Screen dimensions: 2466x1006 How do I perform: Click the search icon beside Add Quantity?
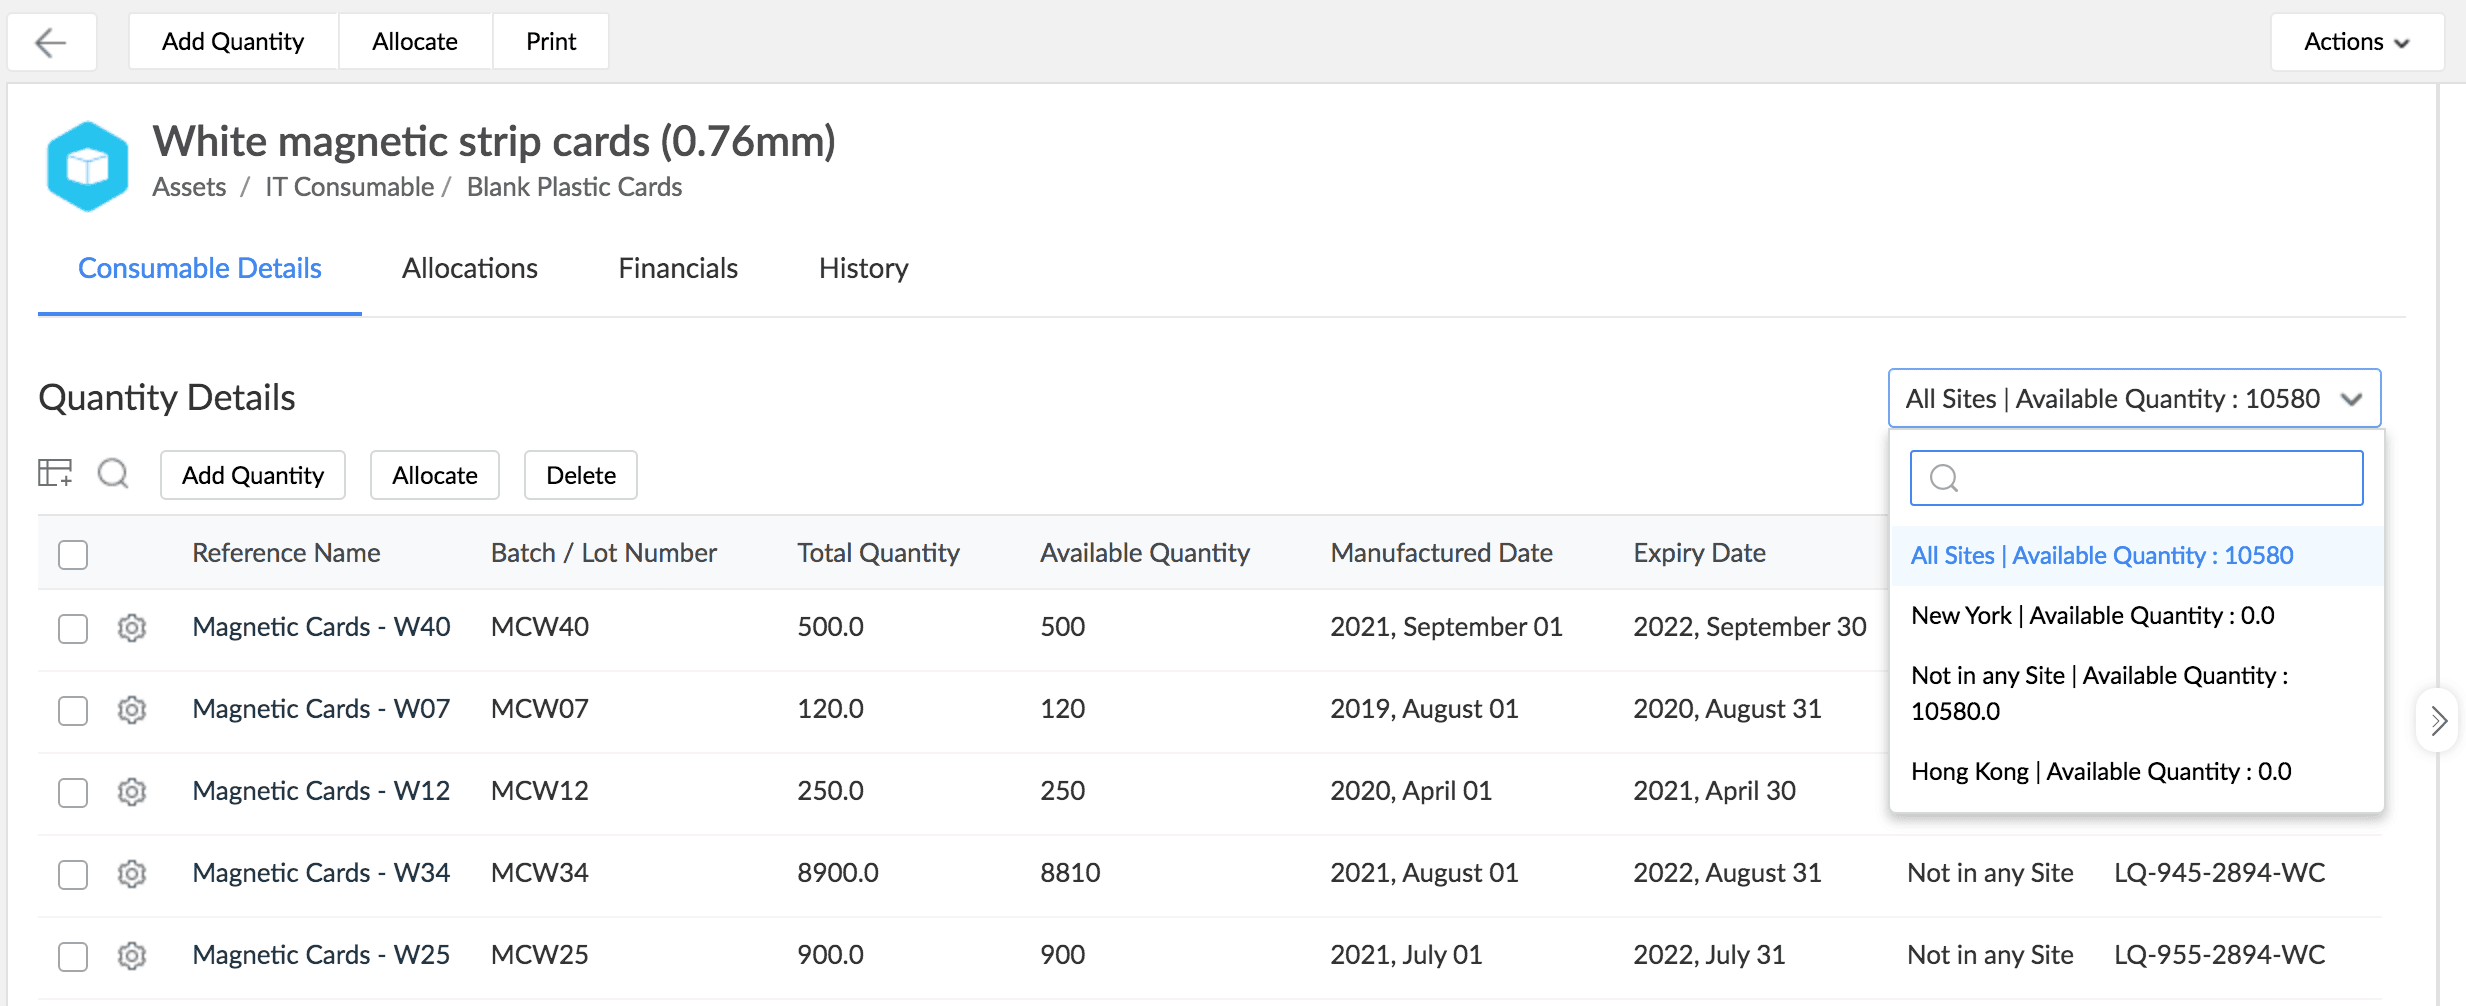[x=113, y=473]
